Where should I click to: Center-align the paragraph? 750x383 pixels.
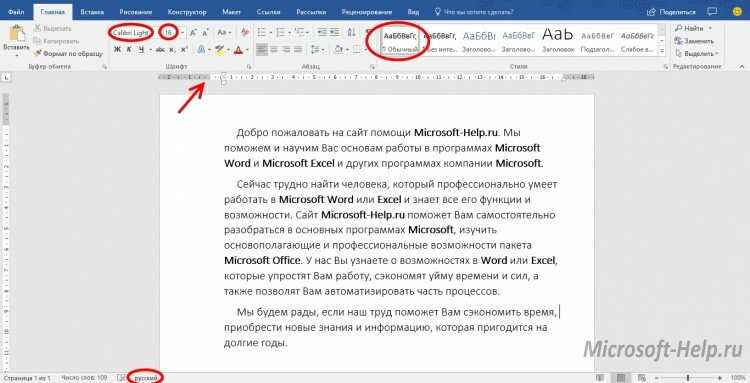(274, 49)
